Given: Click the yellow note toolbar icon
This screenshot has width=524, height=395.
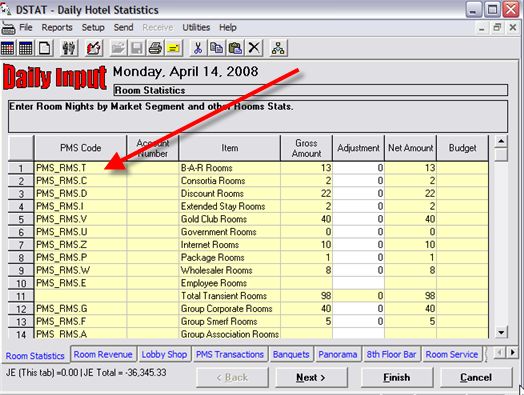Looking at the screenshot, I should 173,48.
